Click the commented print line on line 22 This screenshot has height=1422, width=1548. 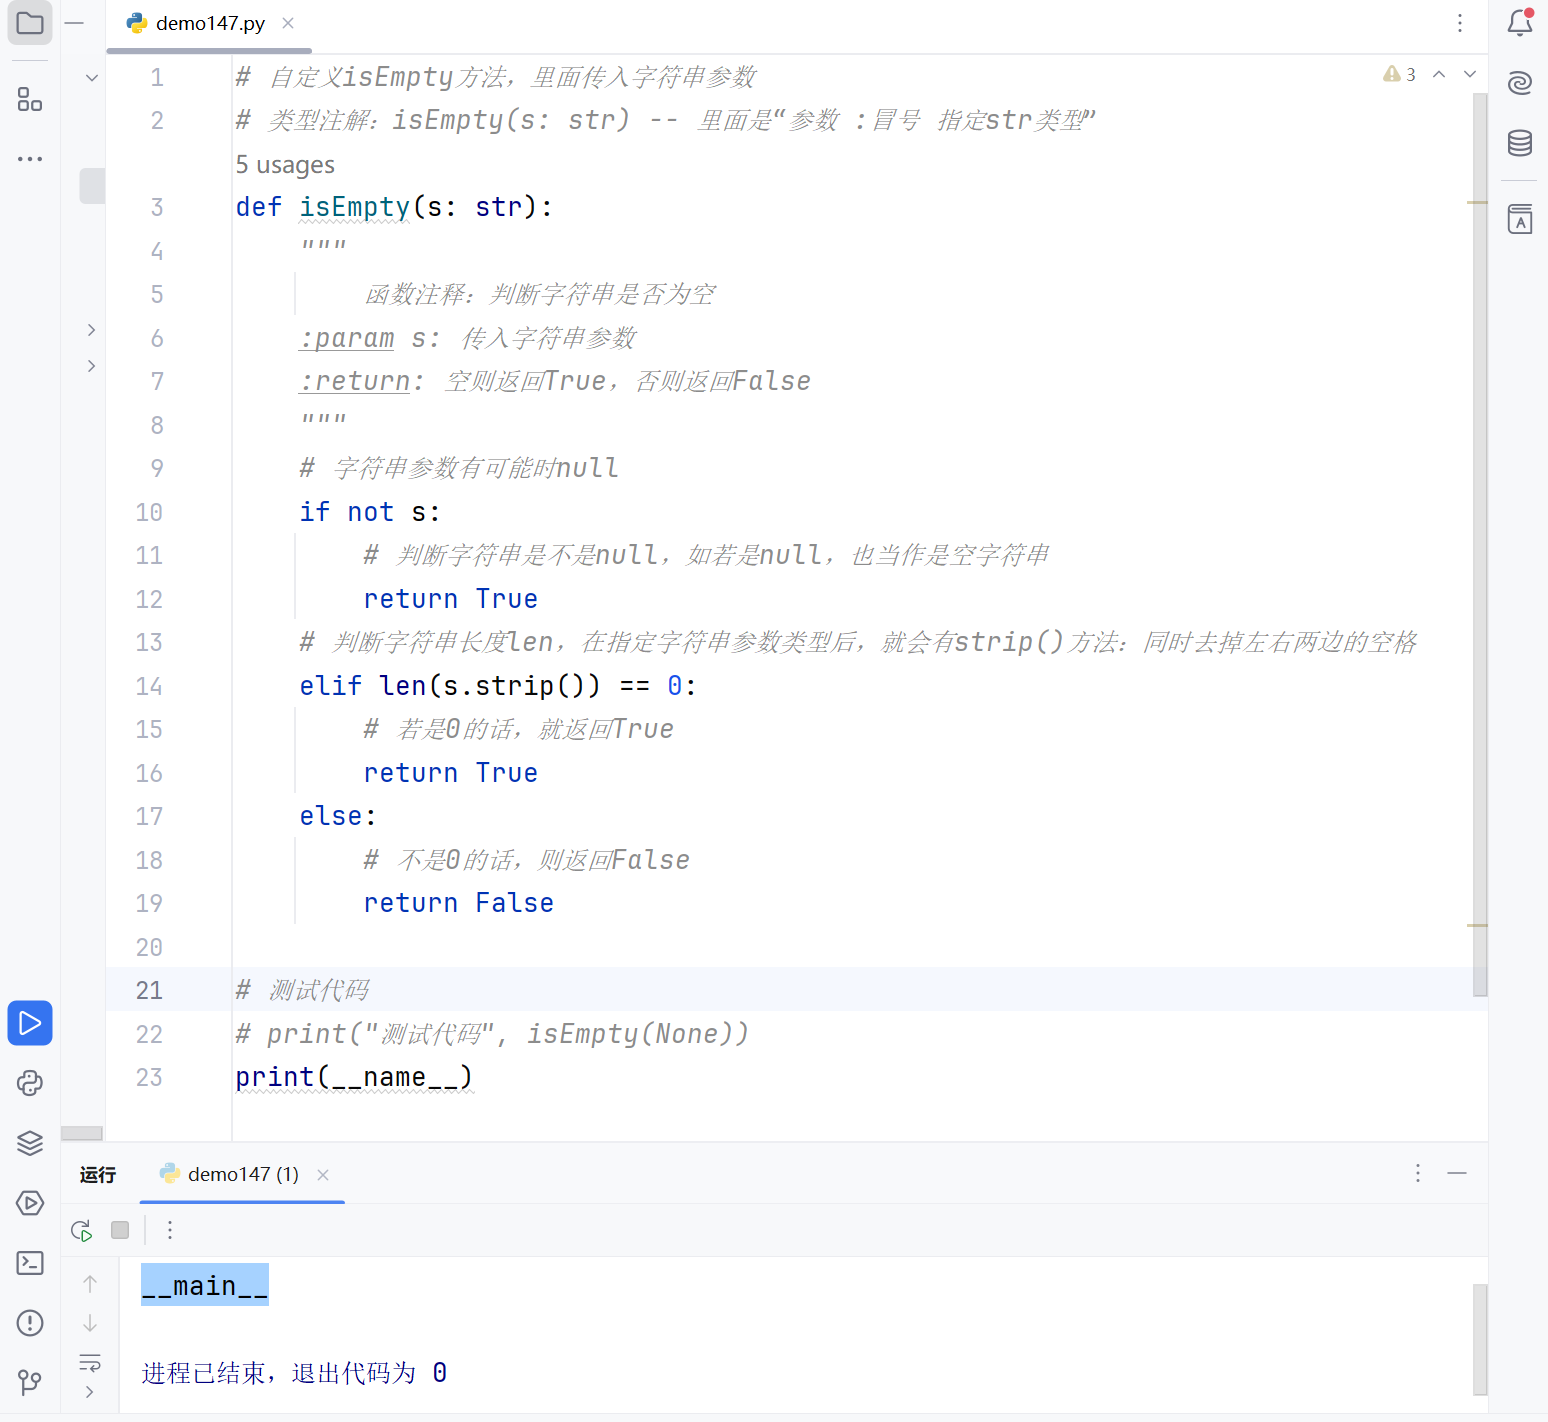(x=492, y=1034)
